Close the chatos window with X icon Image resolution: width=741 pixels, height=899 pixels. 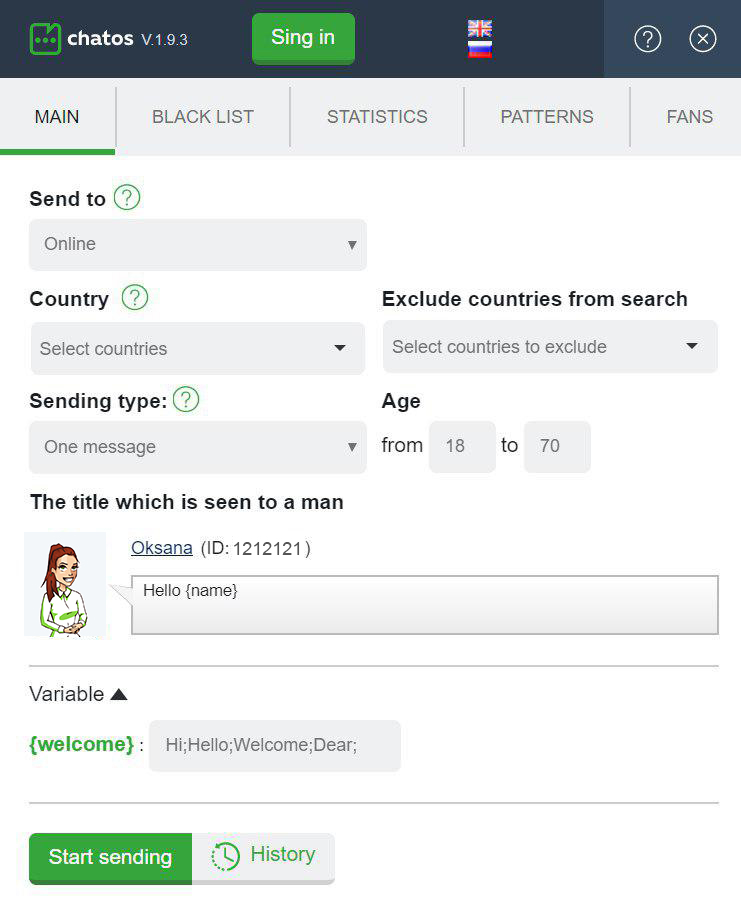point(703,39)
